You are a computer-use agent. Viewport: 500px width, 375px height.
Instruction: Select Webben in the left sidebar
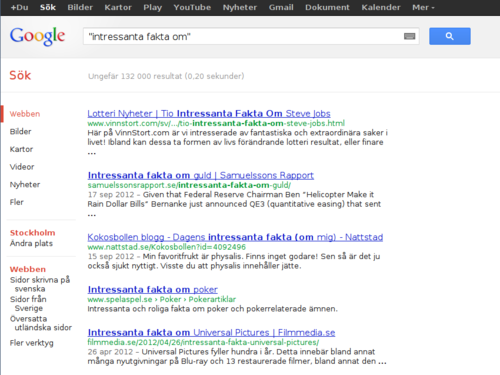click(25, 114)
